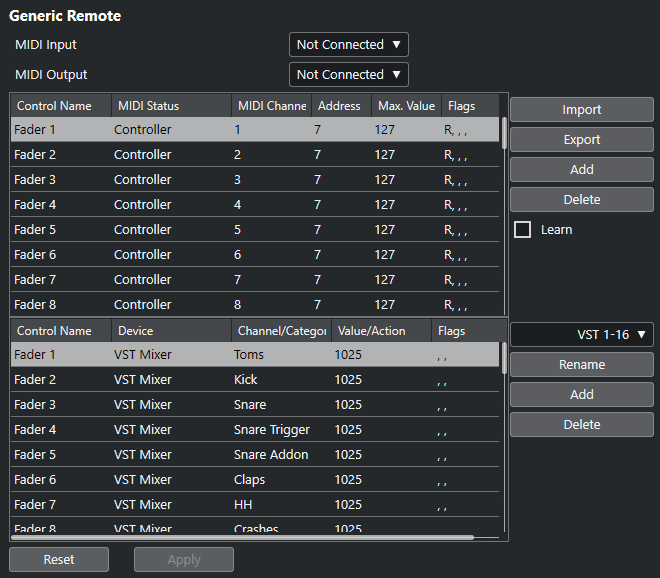The width and height of the screenshot is (660, 578).
Task: Click VST Mixer device for Fader 2
Action: [143, 379]
